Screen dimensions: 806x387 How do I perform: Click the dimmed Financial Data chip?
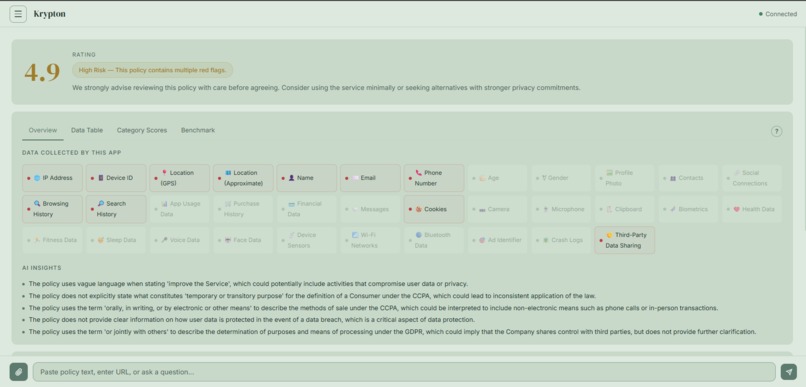coord(307,209)
